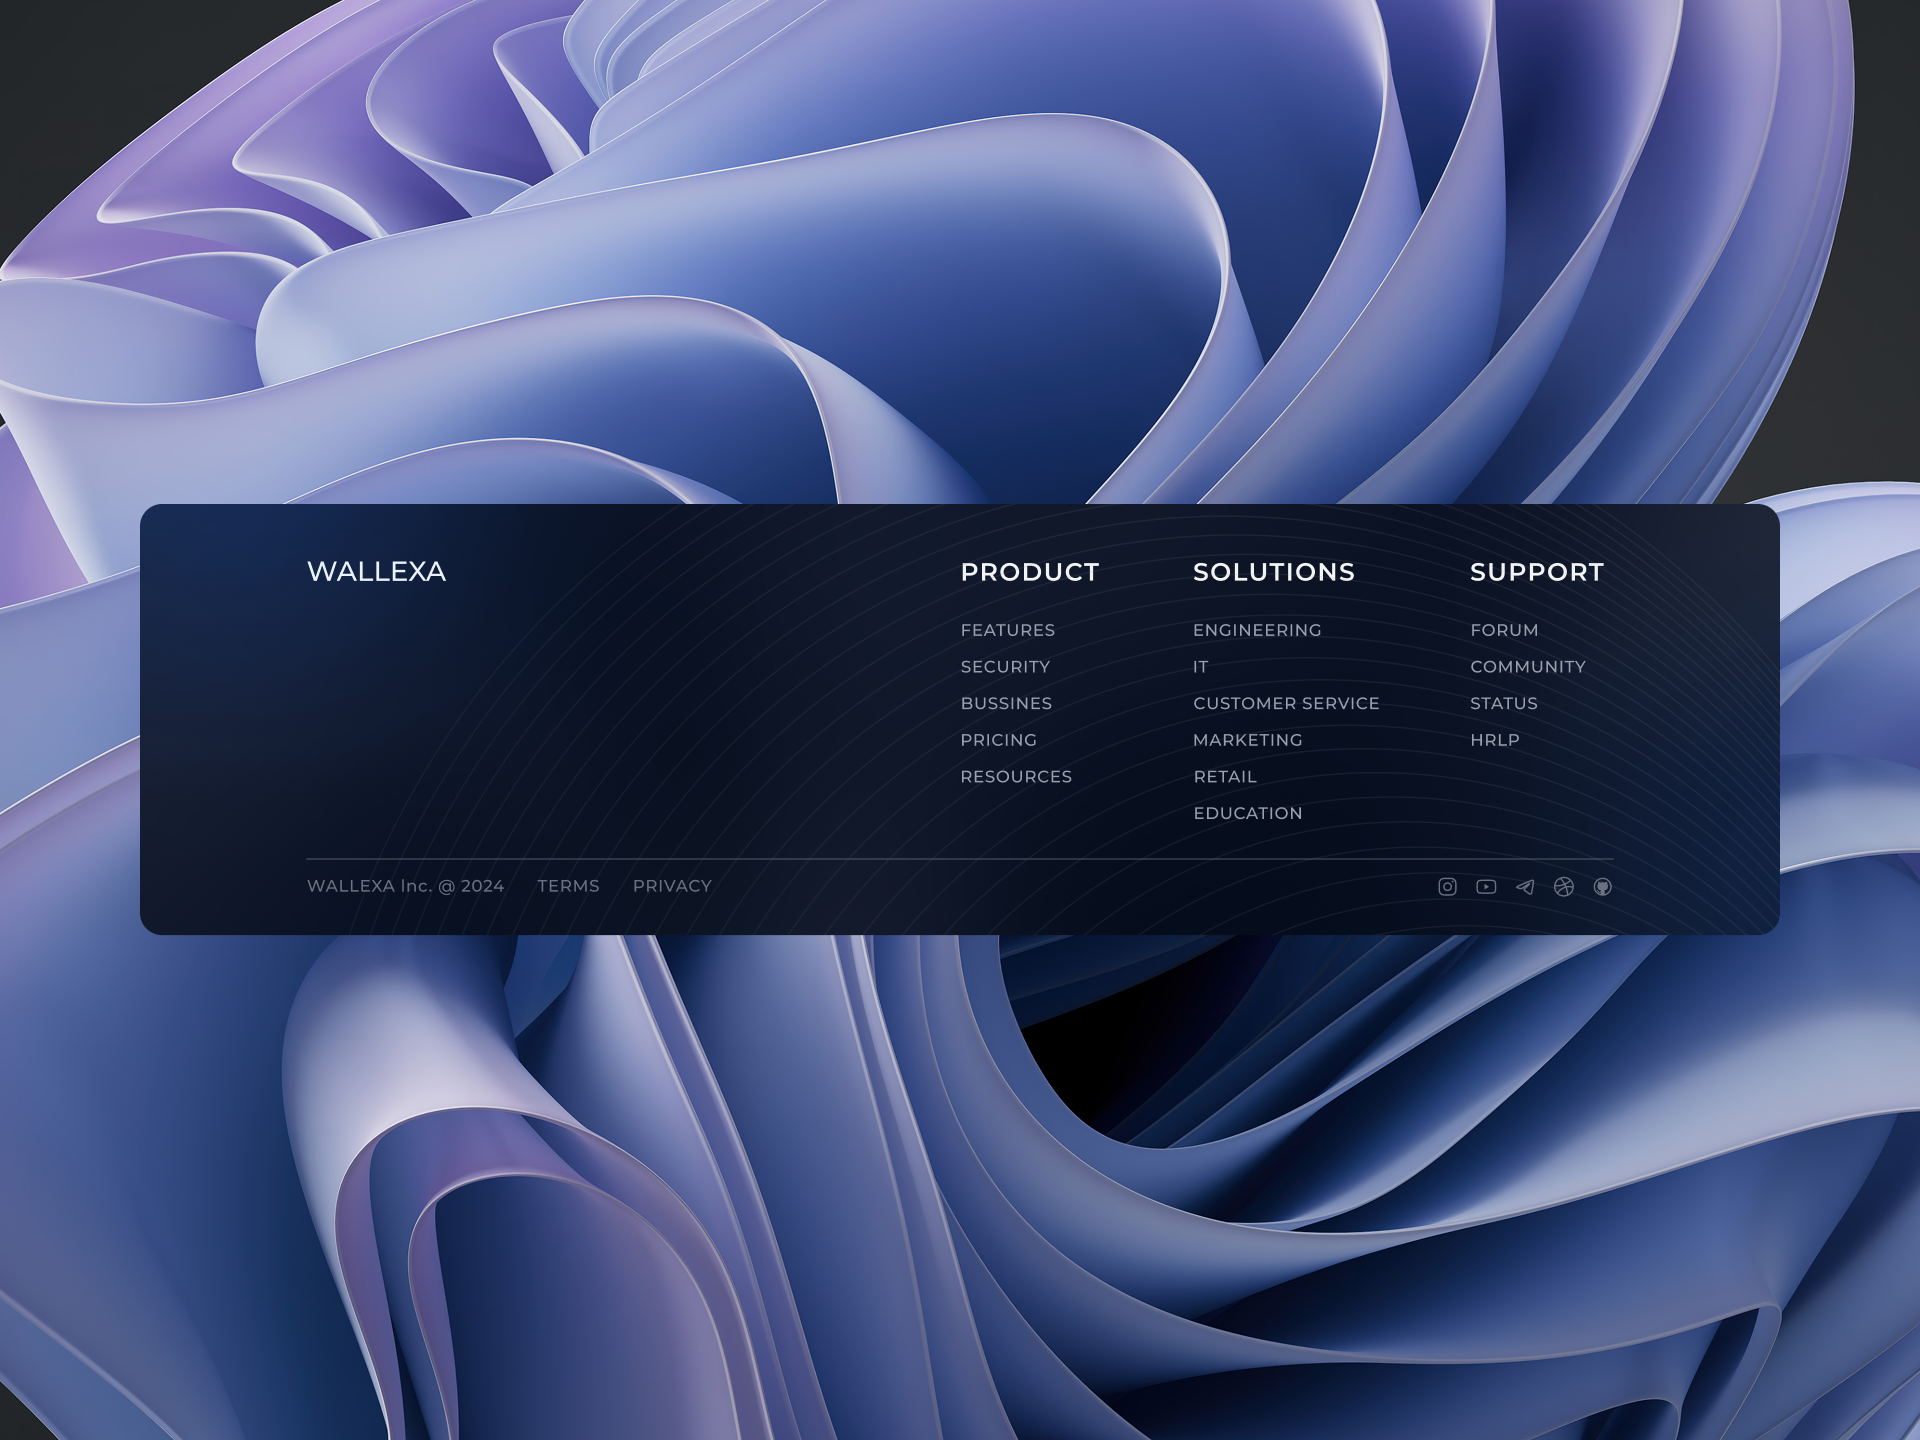The width and height of the screenshot is (1920, 1440).
Task: Open the TERMS link
Action: tap(568, 886)
